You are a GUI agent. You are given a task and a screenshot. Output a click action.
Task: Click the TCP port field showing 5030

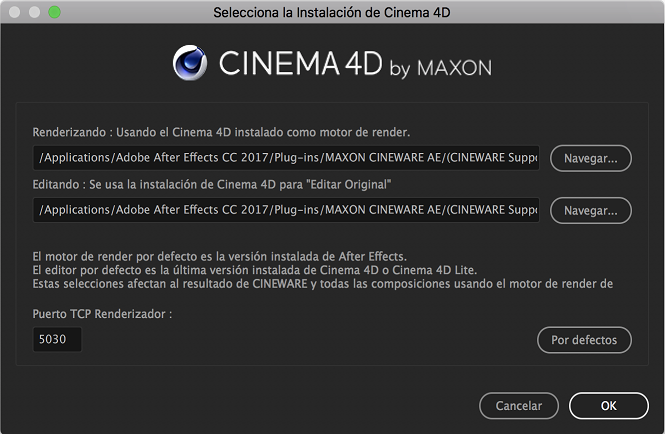coord(57,340)
